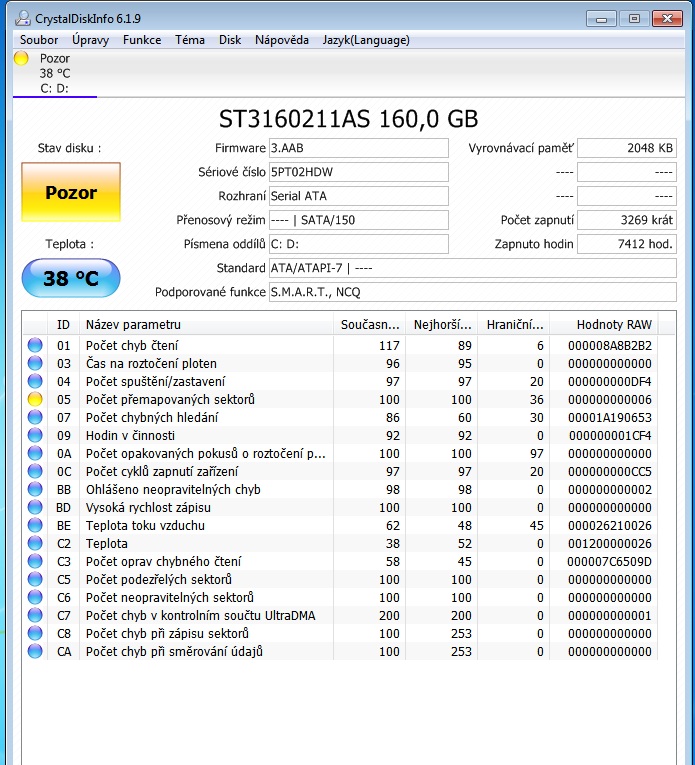Click RAW value 001200000026

pyautogui.click(x=610, y=544)
